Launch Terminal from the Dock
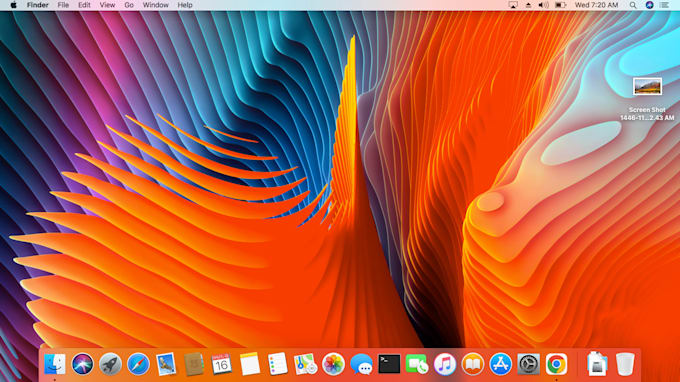The height and width of the screenshot is (382, 680). click(x=389, y=364)
